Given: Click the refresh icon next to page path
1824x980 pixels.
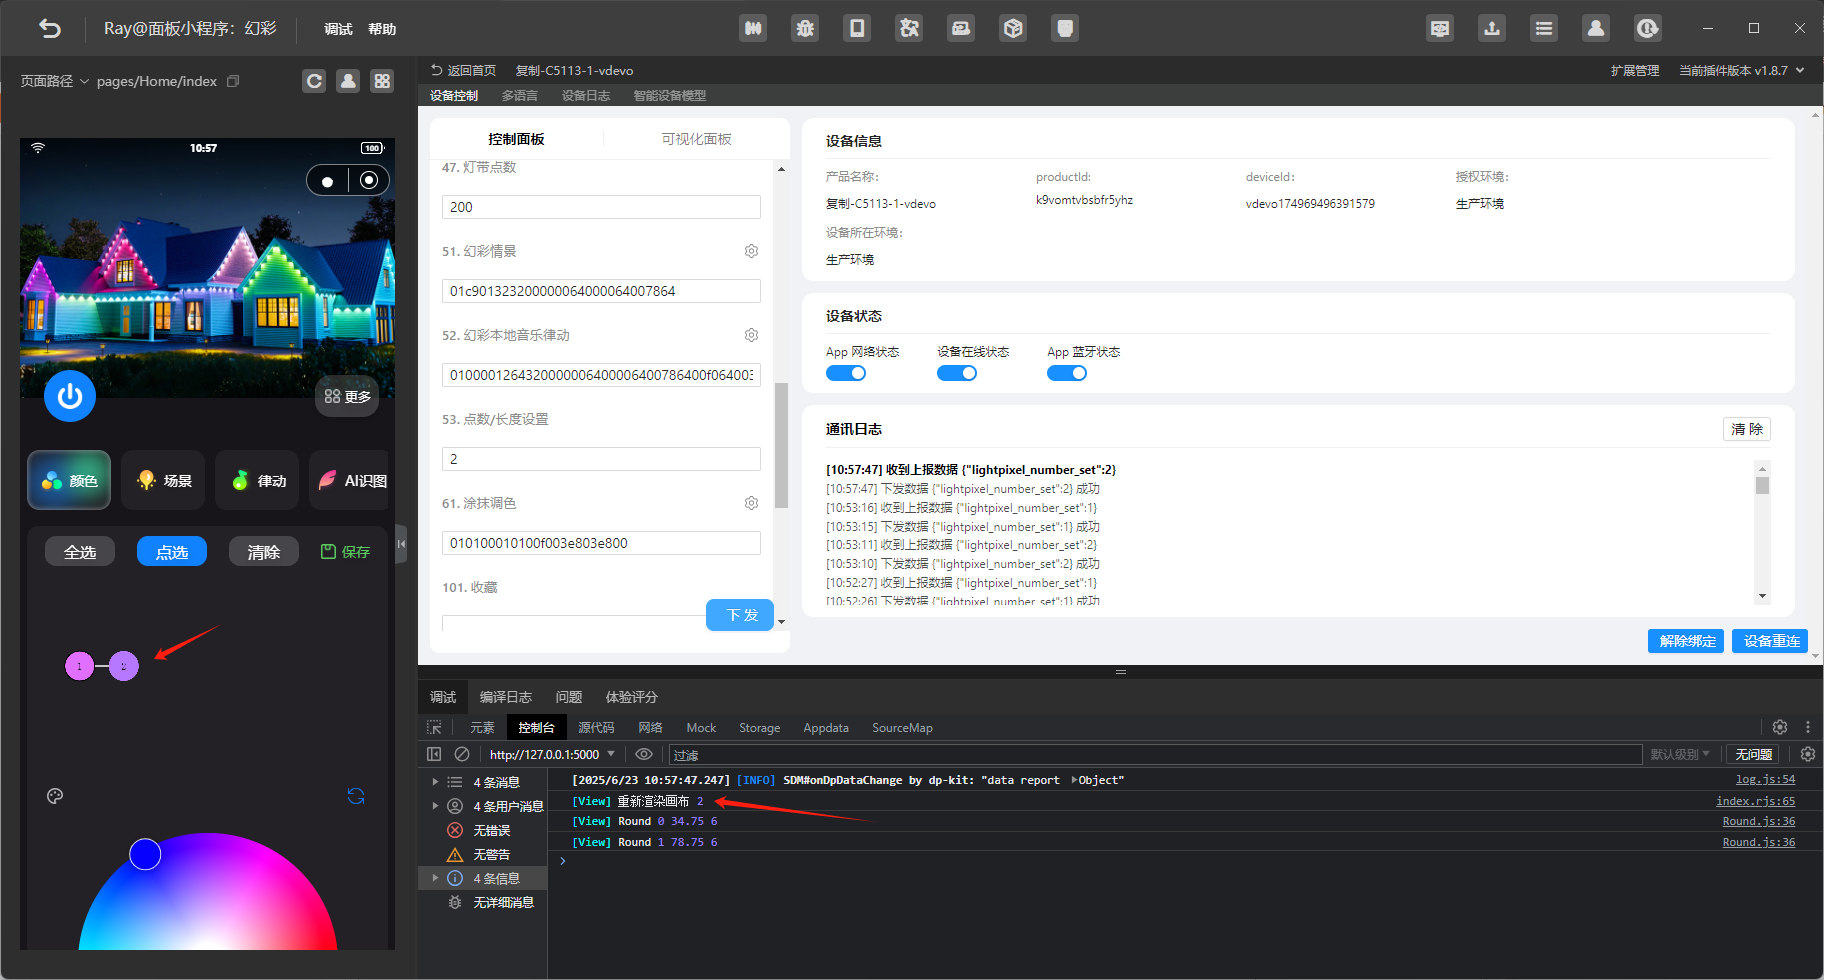Looking at the screenshot, I should coord(314,81).
